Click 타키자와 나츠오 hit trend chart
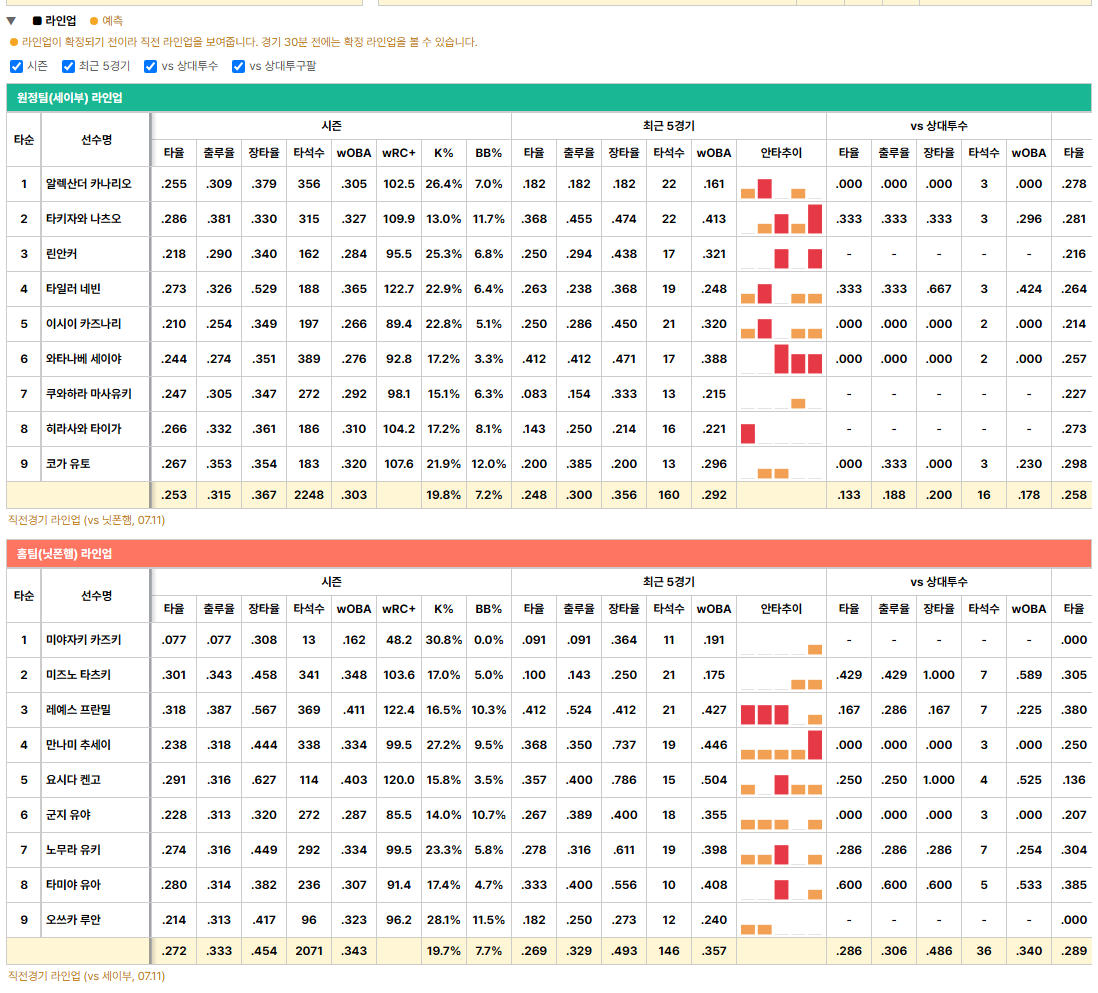The width and height of the screenshot is (1098, 993). point(781,219)
